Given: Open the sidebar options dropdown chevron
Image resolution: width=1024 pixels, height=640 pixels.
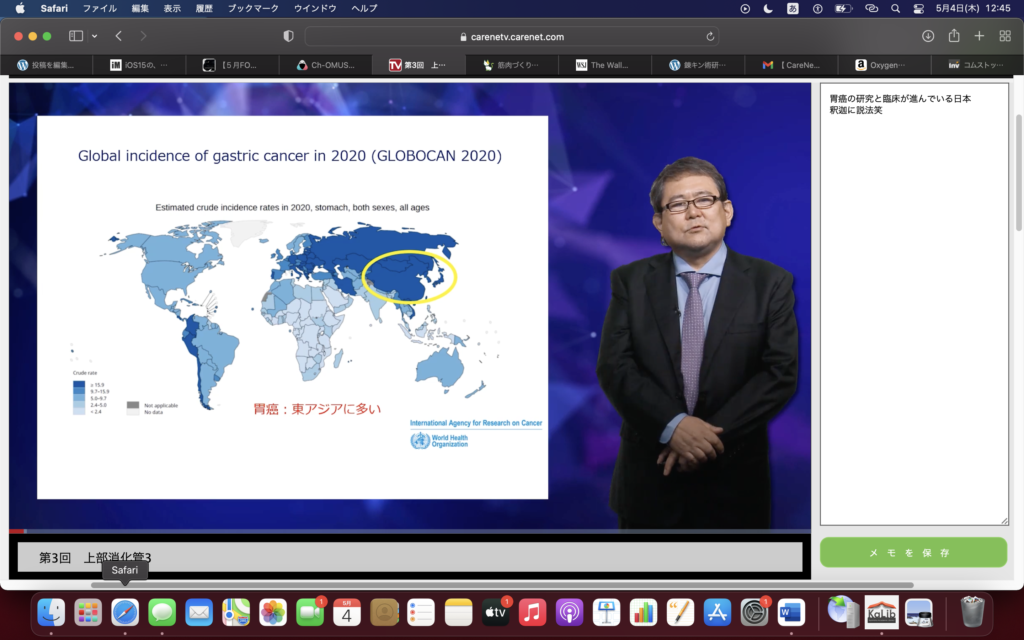Looking at the screenshot, I should coord(95,36).
